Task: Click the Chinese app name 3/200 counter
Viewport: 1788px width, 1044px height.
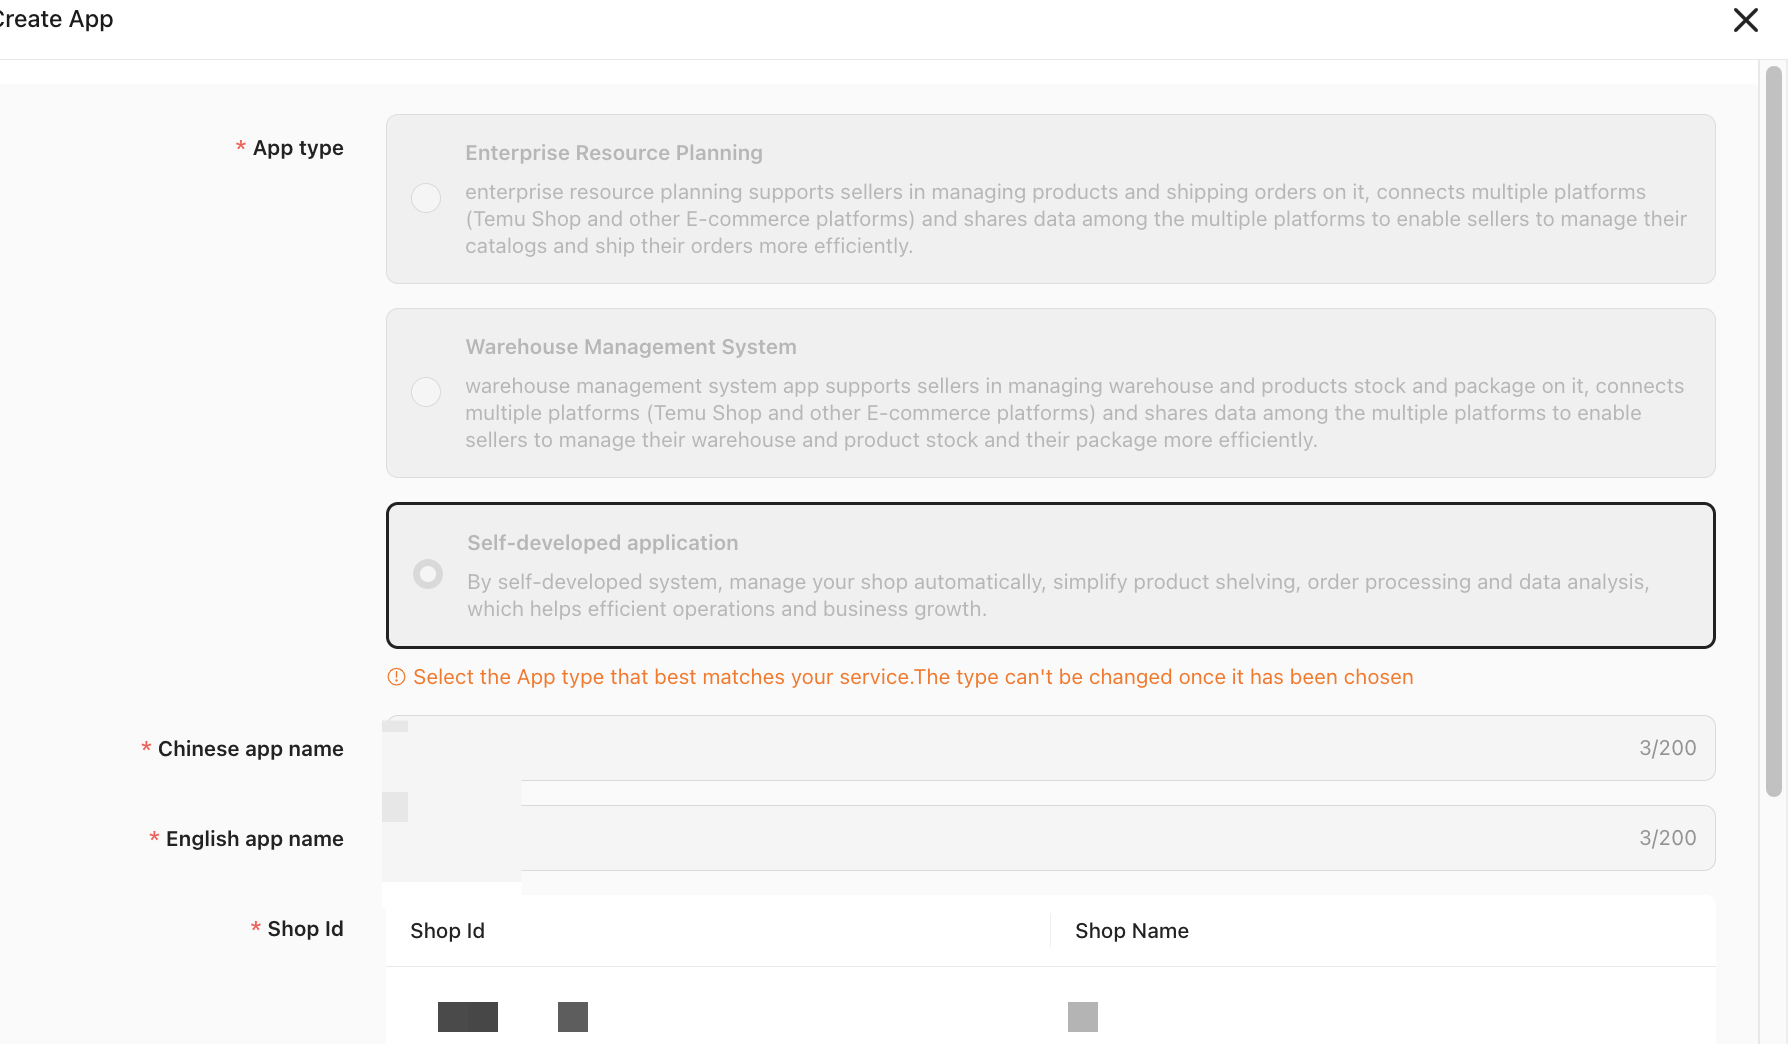Action: pyautogui.click(x=1667, y=748)
